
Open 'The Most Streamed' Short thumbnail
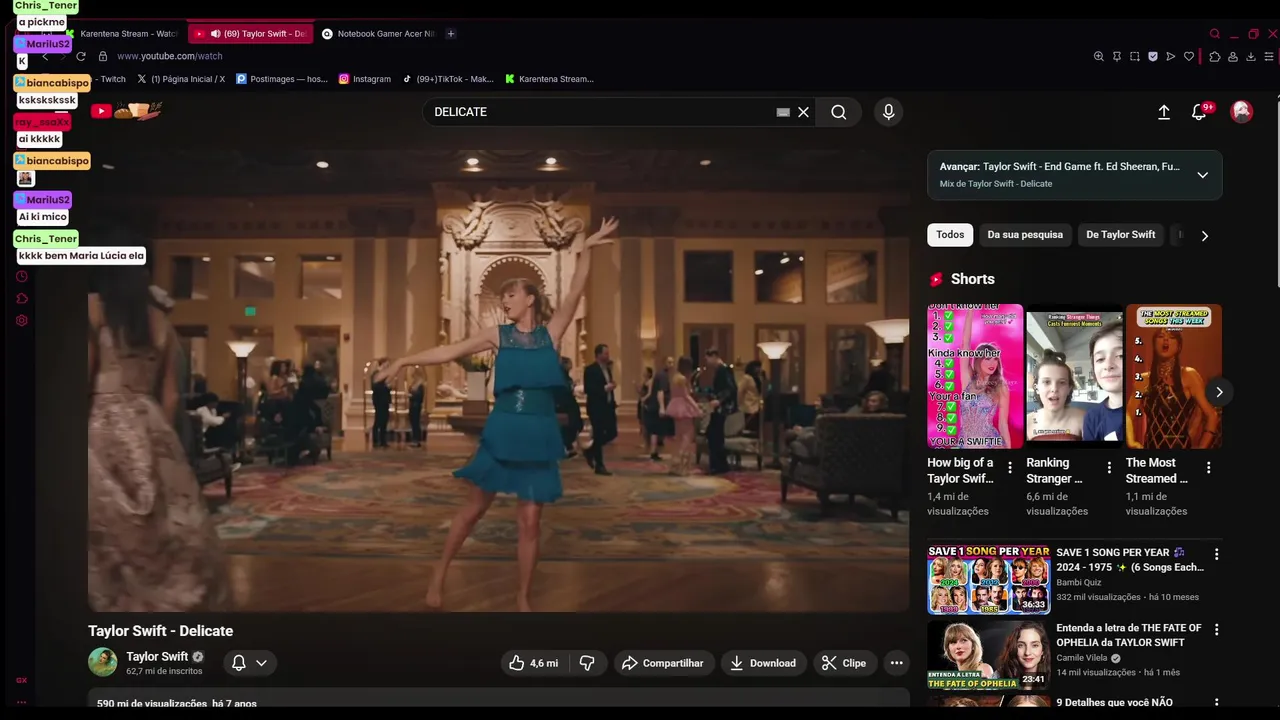[1174, 376]
